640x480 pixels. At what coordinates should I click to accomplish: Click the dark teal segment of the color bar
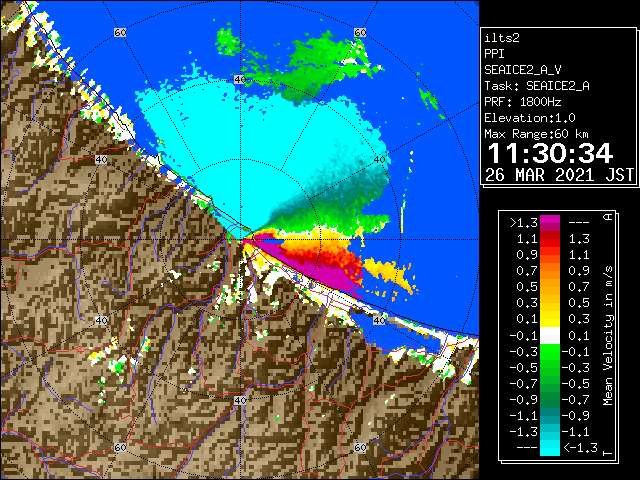[550, 412]
